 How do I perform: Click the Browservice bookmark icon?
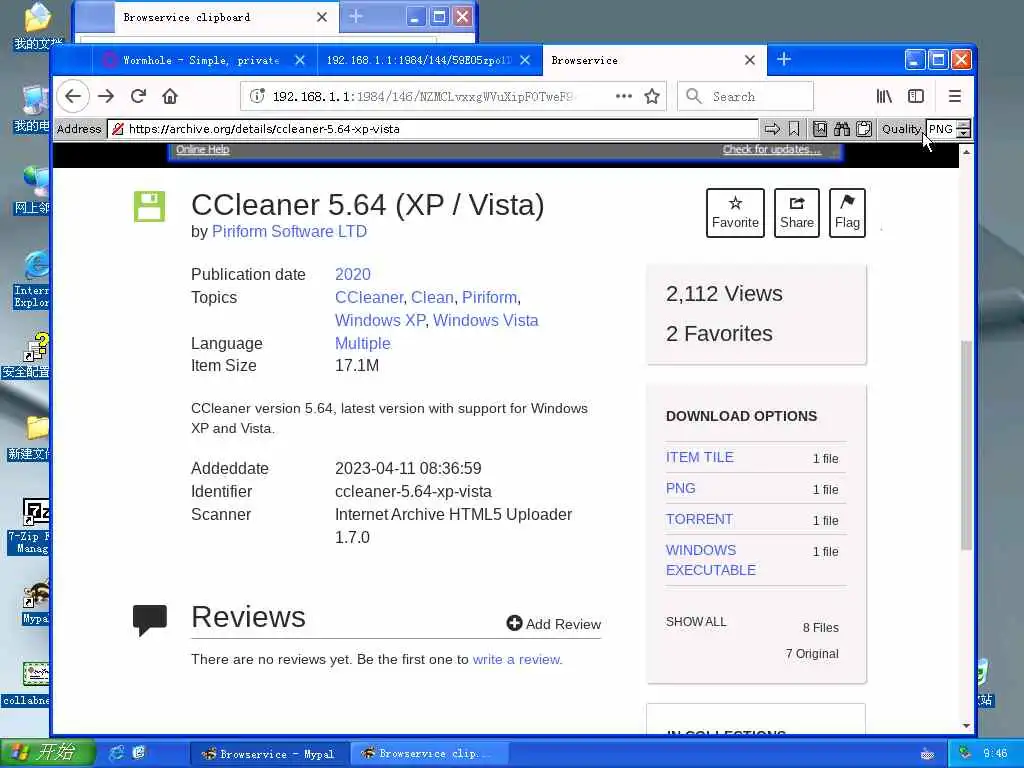click(793, 129)
